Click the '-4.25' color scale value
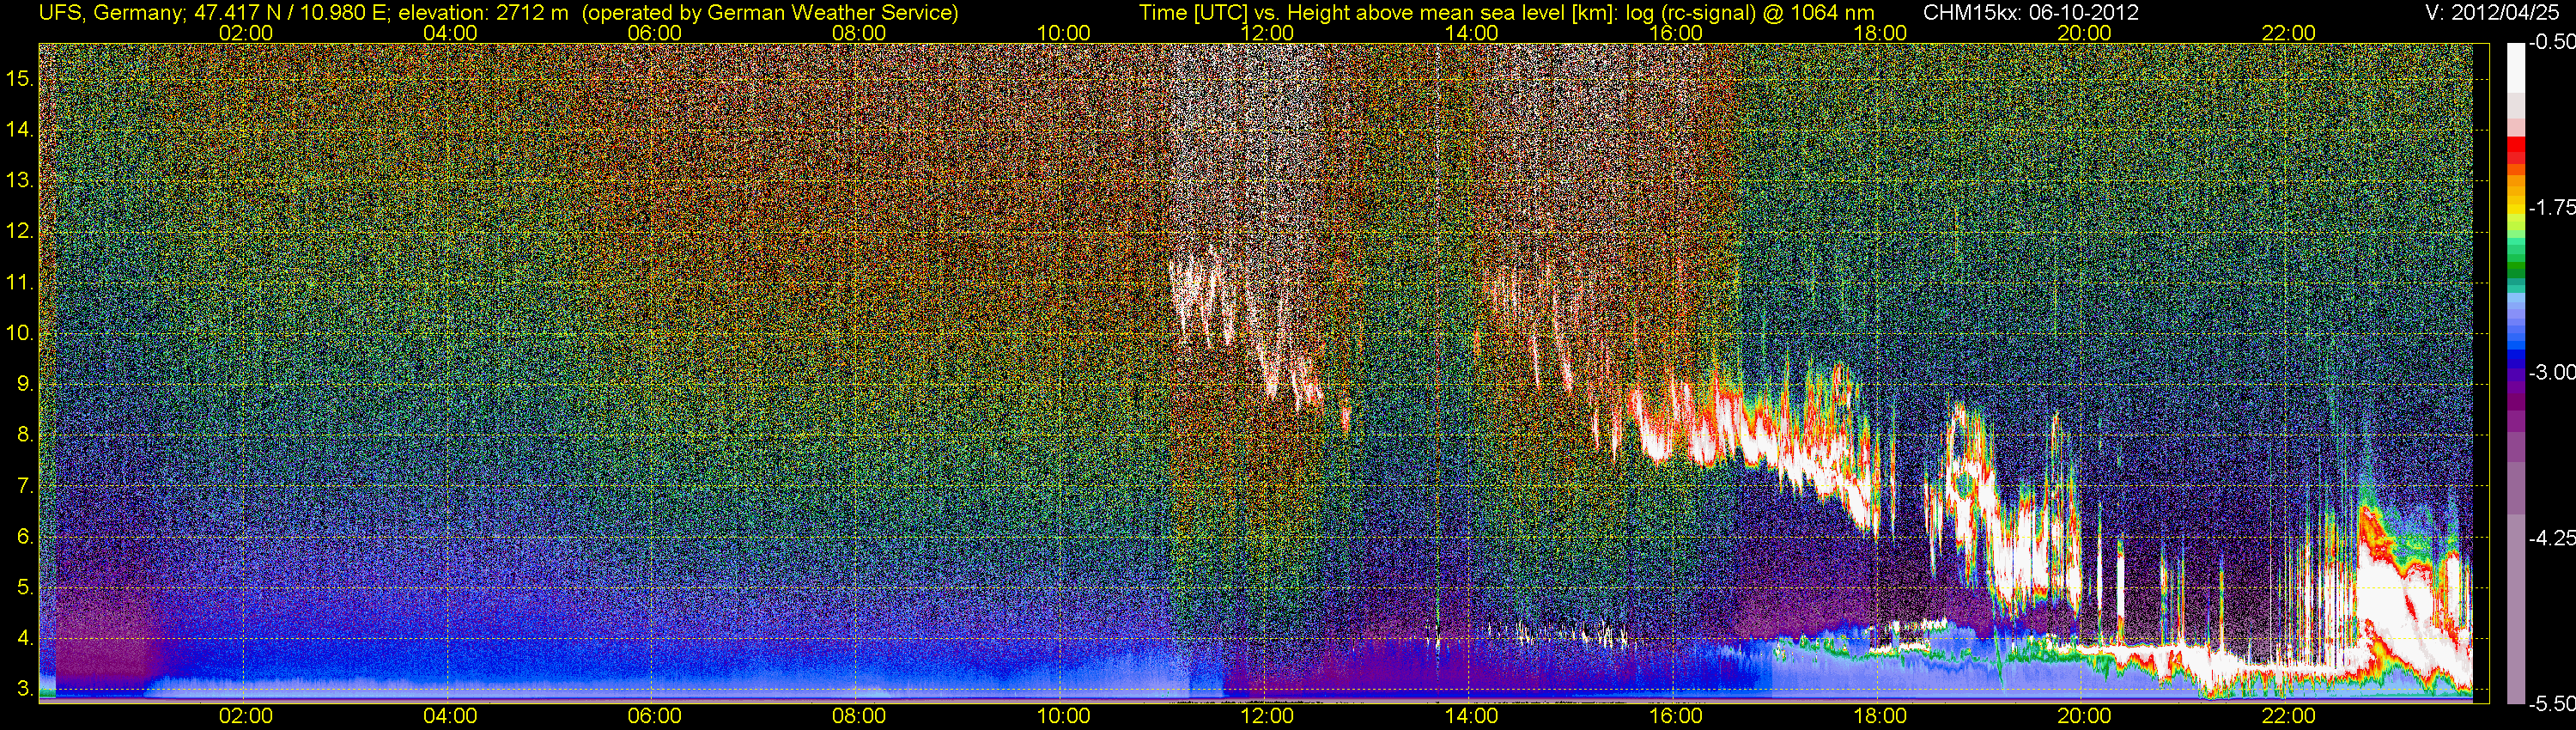Image resolution: width=2576 pixels, height=730 pixels. 2551,538
